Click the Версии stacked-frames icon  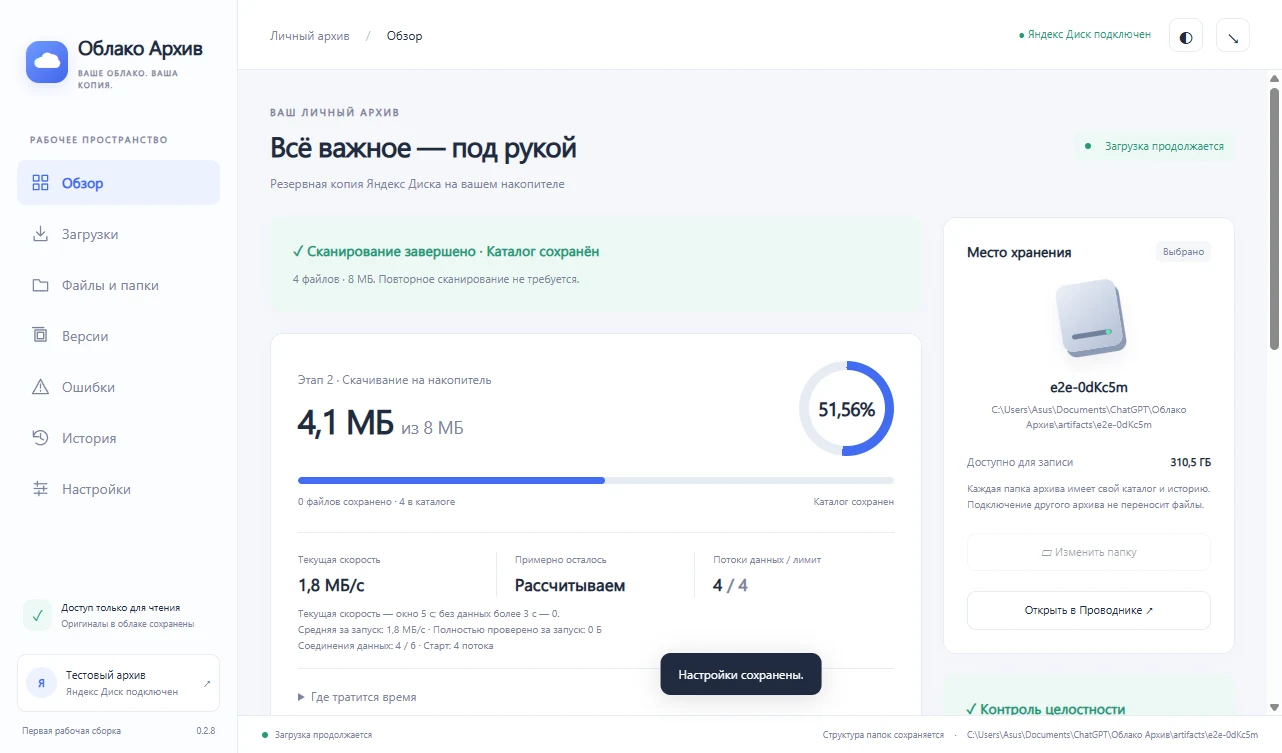pos(41,336)
